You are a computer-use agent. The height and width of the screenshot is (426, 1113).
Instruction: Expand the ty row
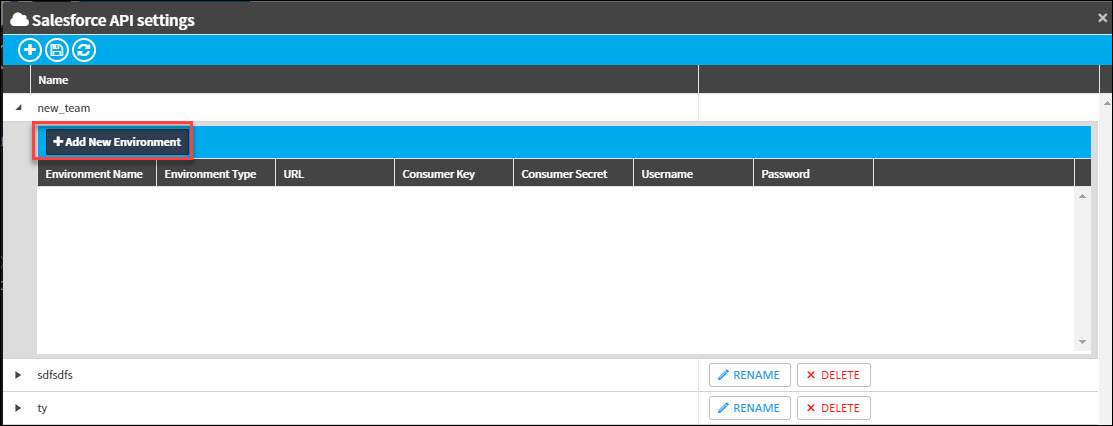point(18,408)
